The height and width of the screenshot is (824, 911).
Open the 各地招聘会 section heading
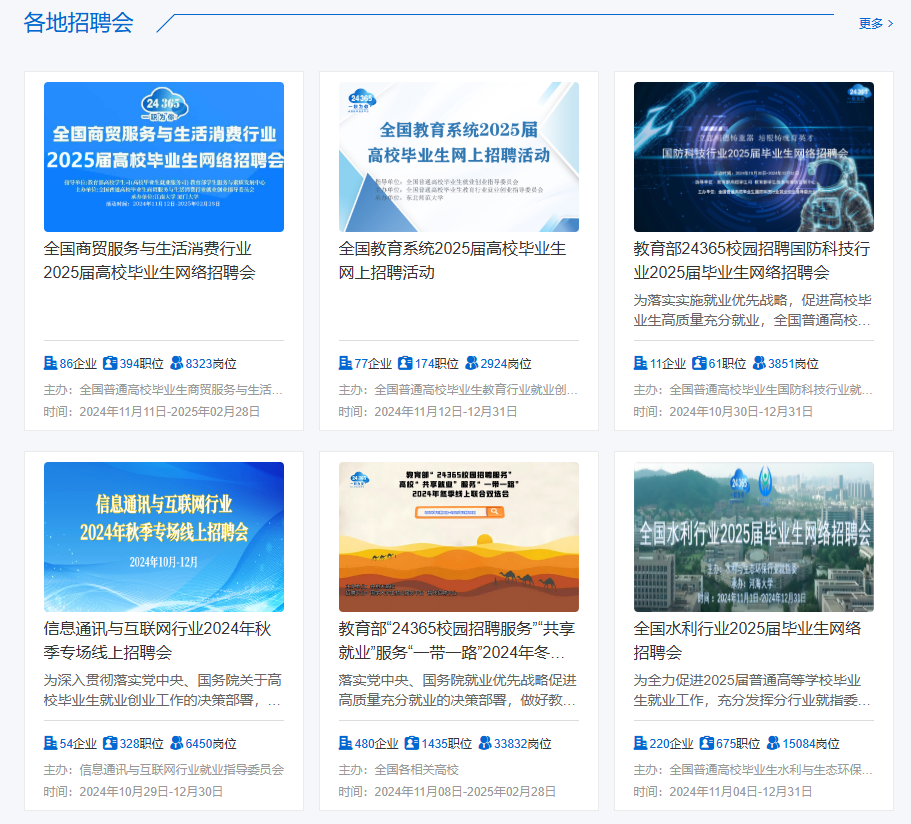(x=79, y=23)
